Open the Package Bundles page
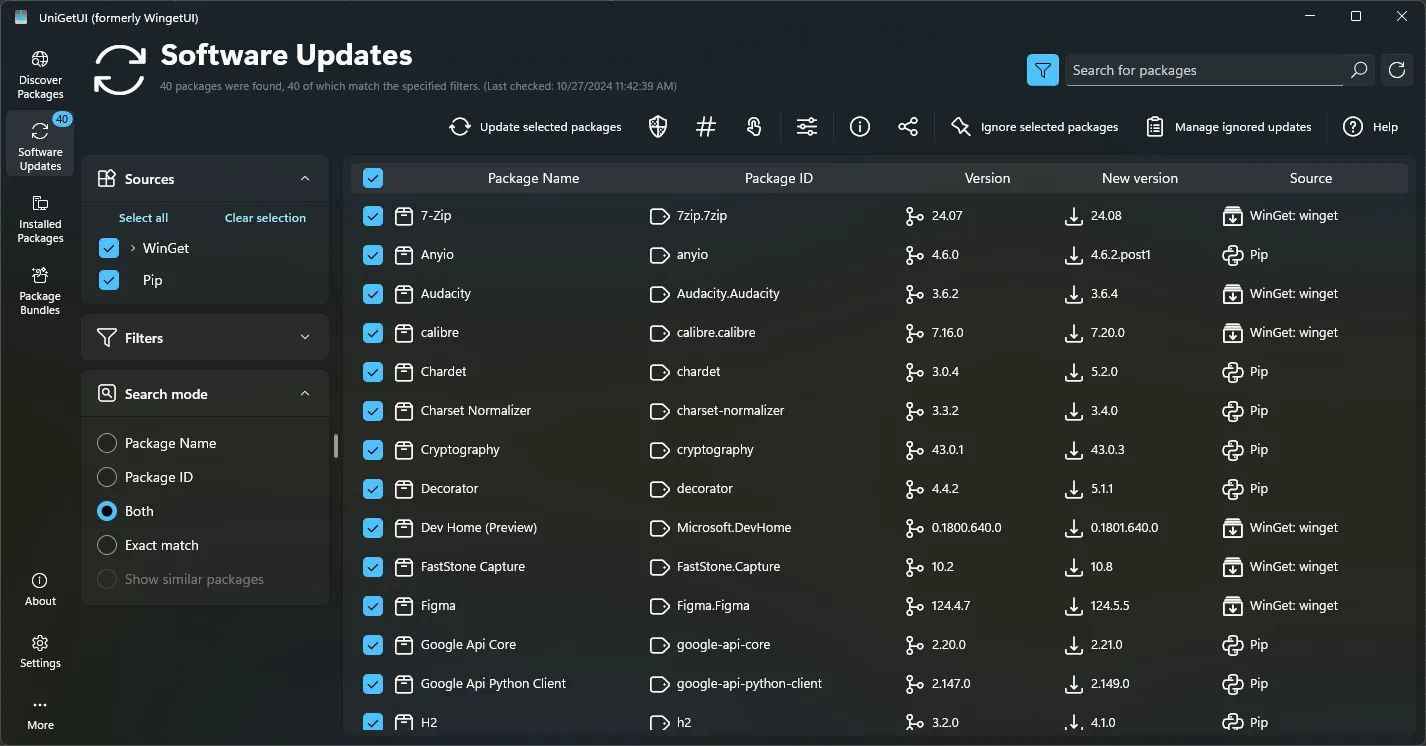The height and width of the screenshot is (746, 1426). point(40,291)
